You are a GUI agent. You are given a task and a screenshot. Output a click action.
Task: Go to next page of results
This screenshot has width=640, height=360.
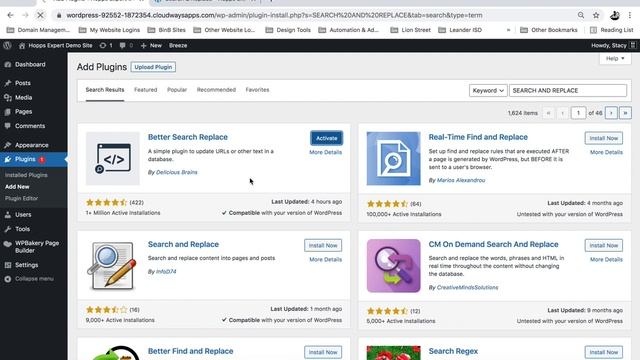[x=611, y=113]
